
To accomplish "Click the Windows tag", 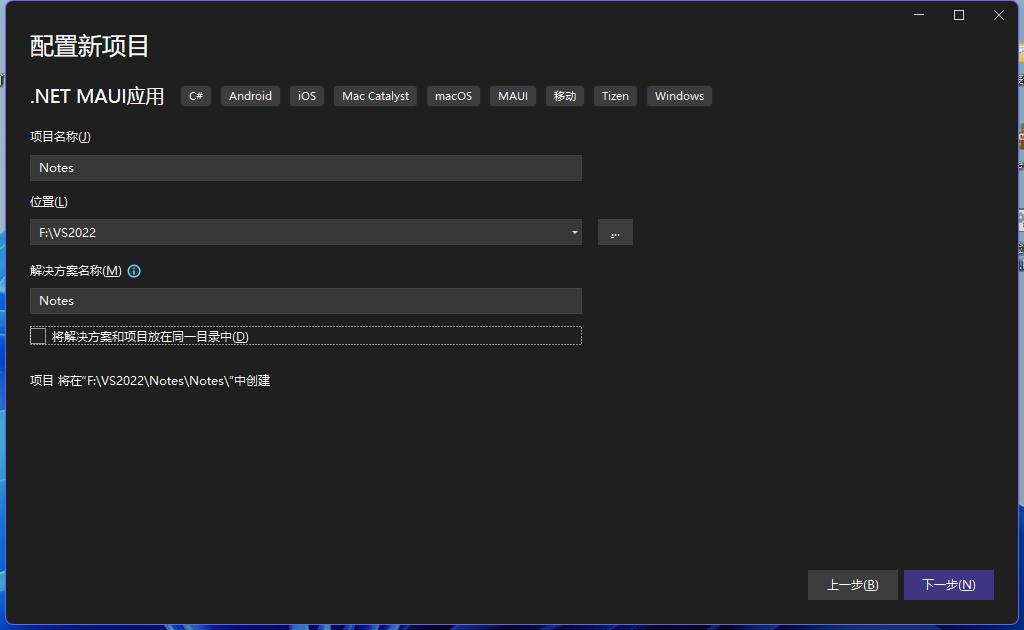I will point(679,96).
